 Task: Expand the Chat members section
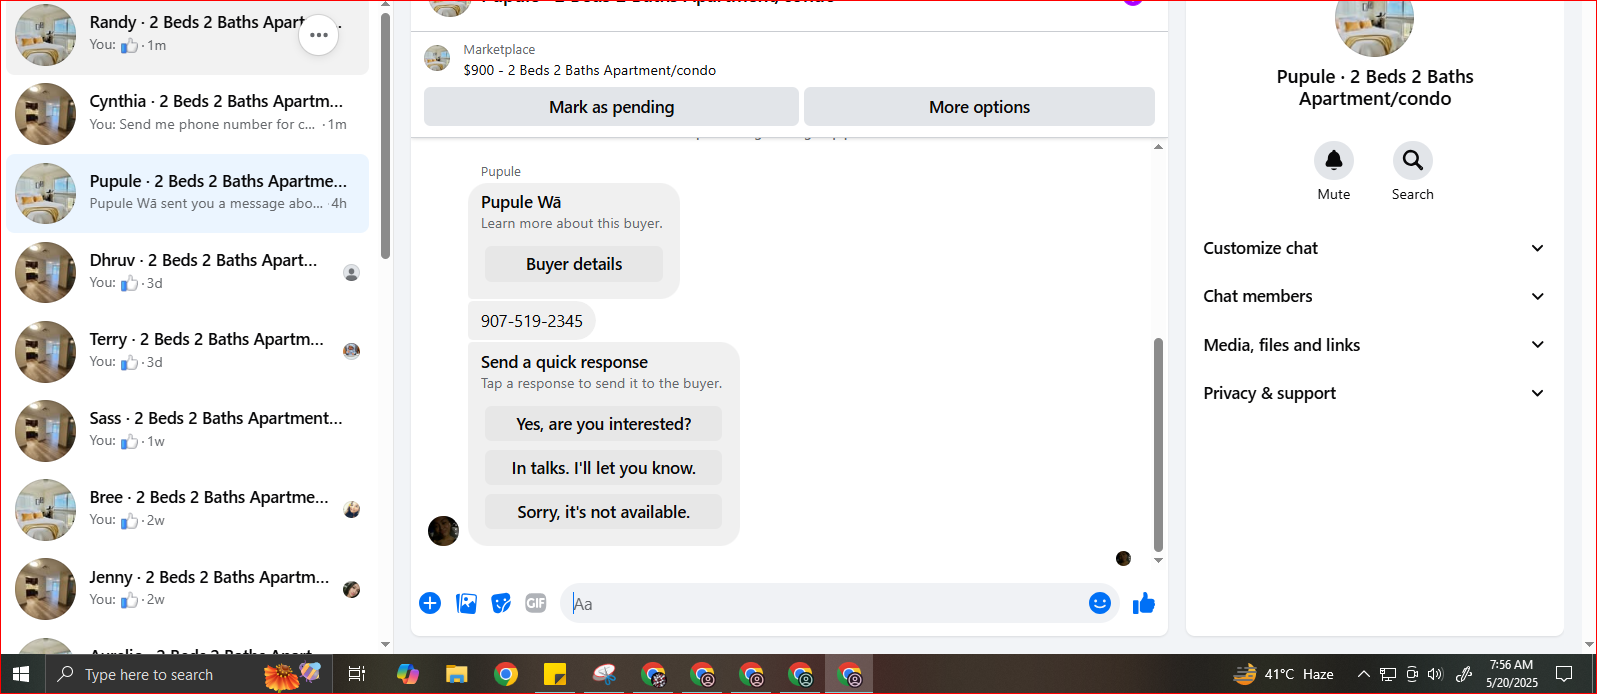pyautogui.click(x=1374, y=296)
